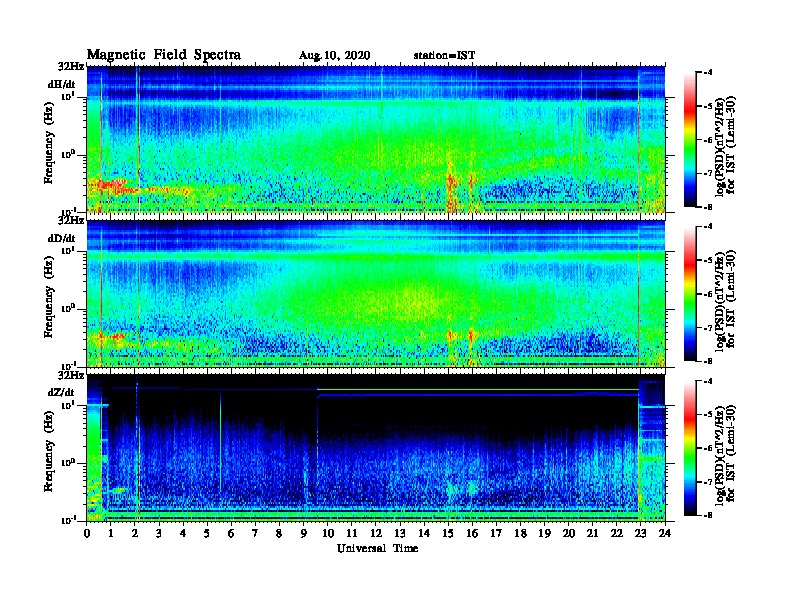Image resolution: width=792 pixels, height=612 pixels.
Task: Click the "-4" tick on the dH/dt color bar
Action: pyautogui.click(x=708, y=73)
